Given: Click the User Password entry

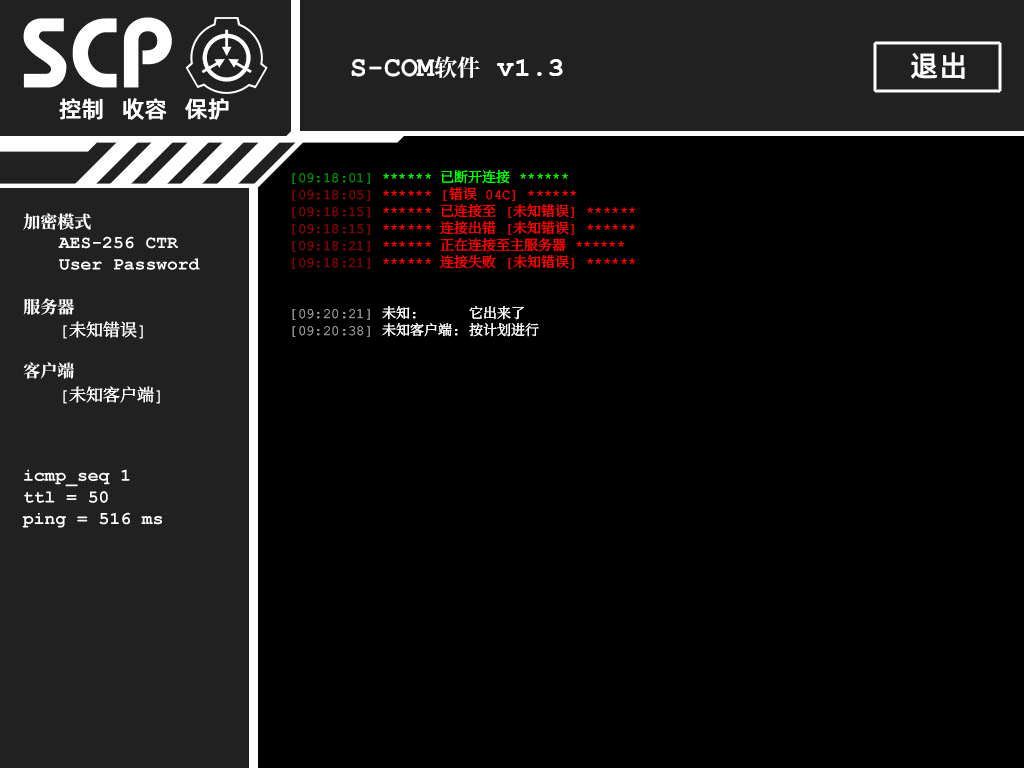Looking at the screenshot, I should point(129,264).
